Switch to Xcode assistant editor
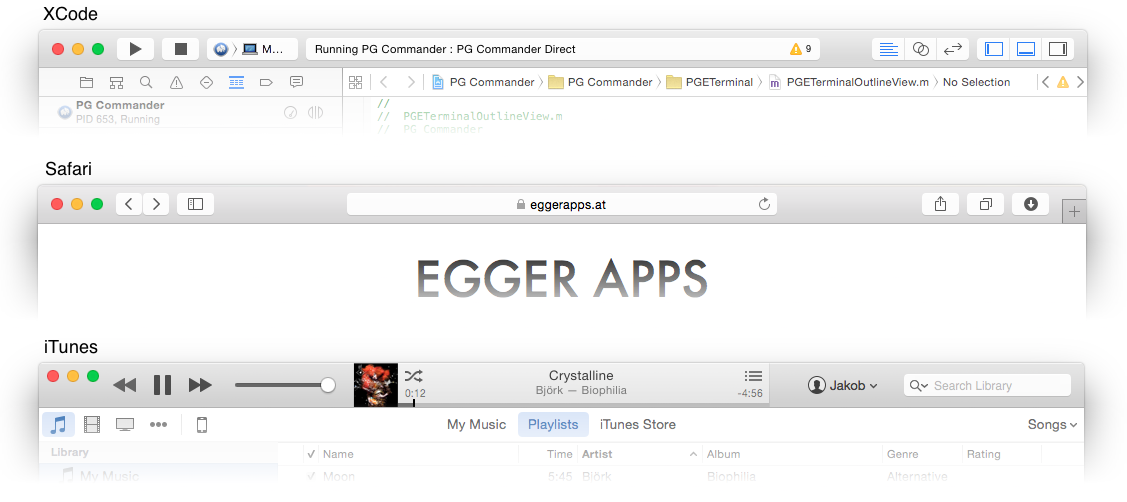 click(921, 49)
